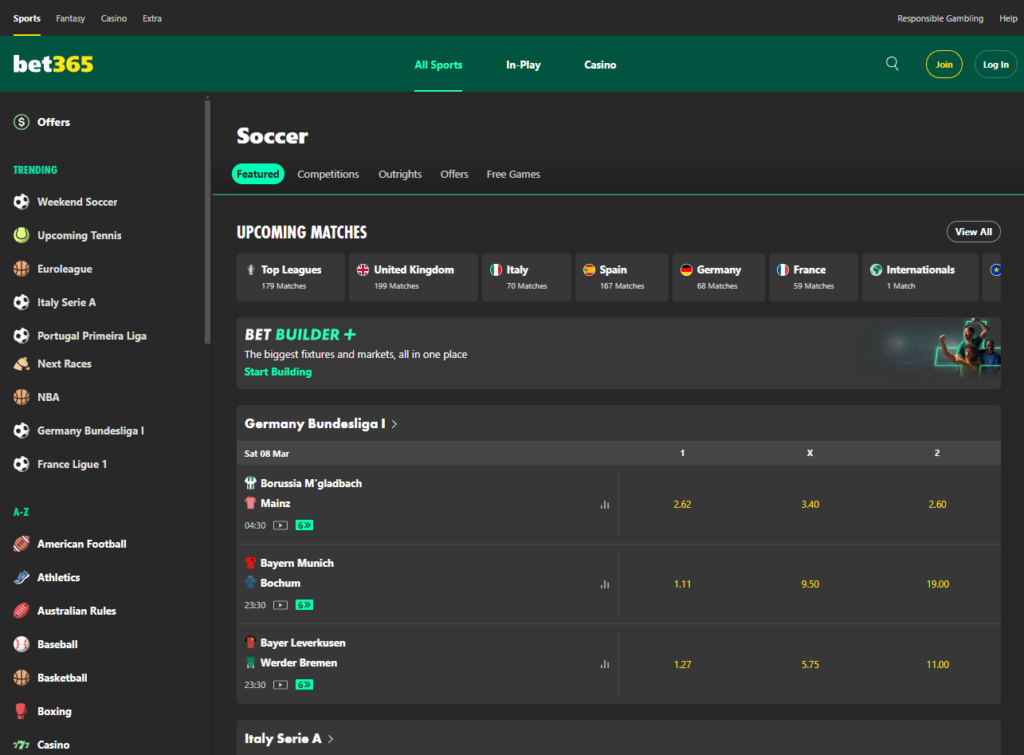Viewport: 1024px width, 755px height.
Task: Select Bayern Munich win odds 1.11
Action: (682, 584)
